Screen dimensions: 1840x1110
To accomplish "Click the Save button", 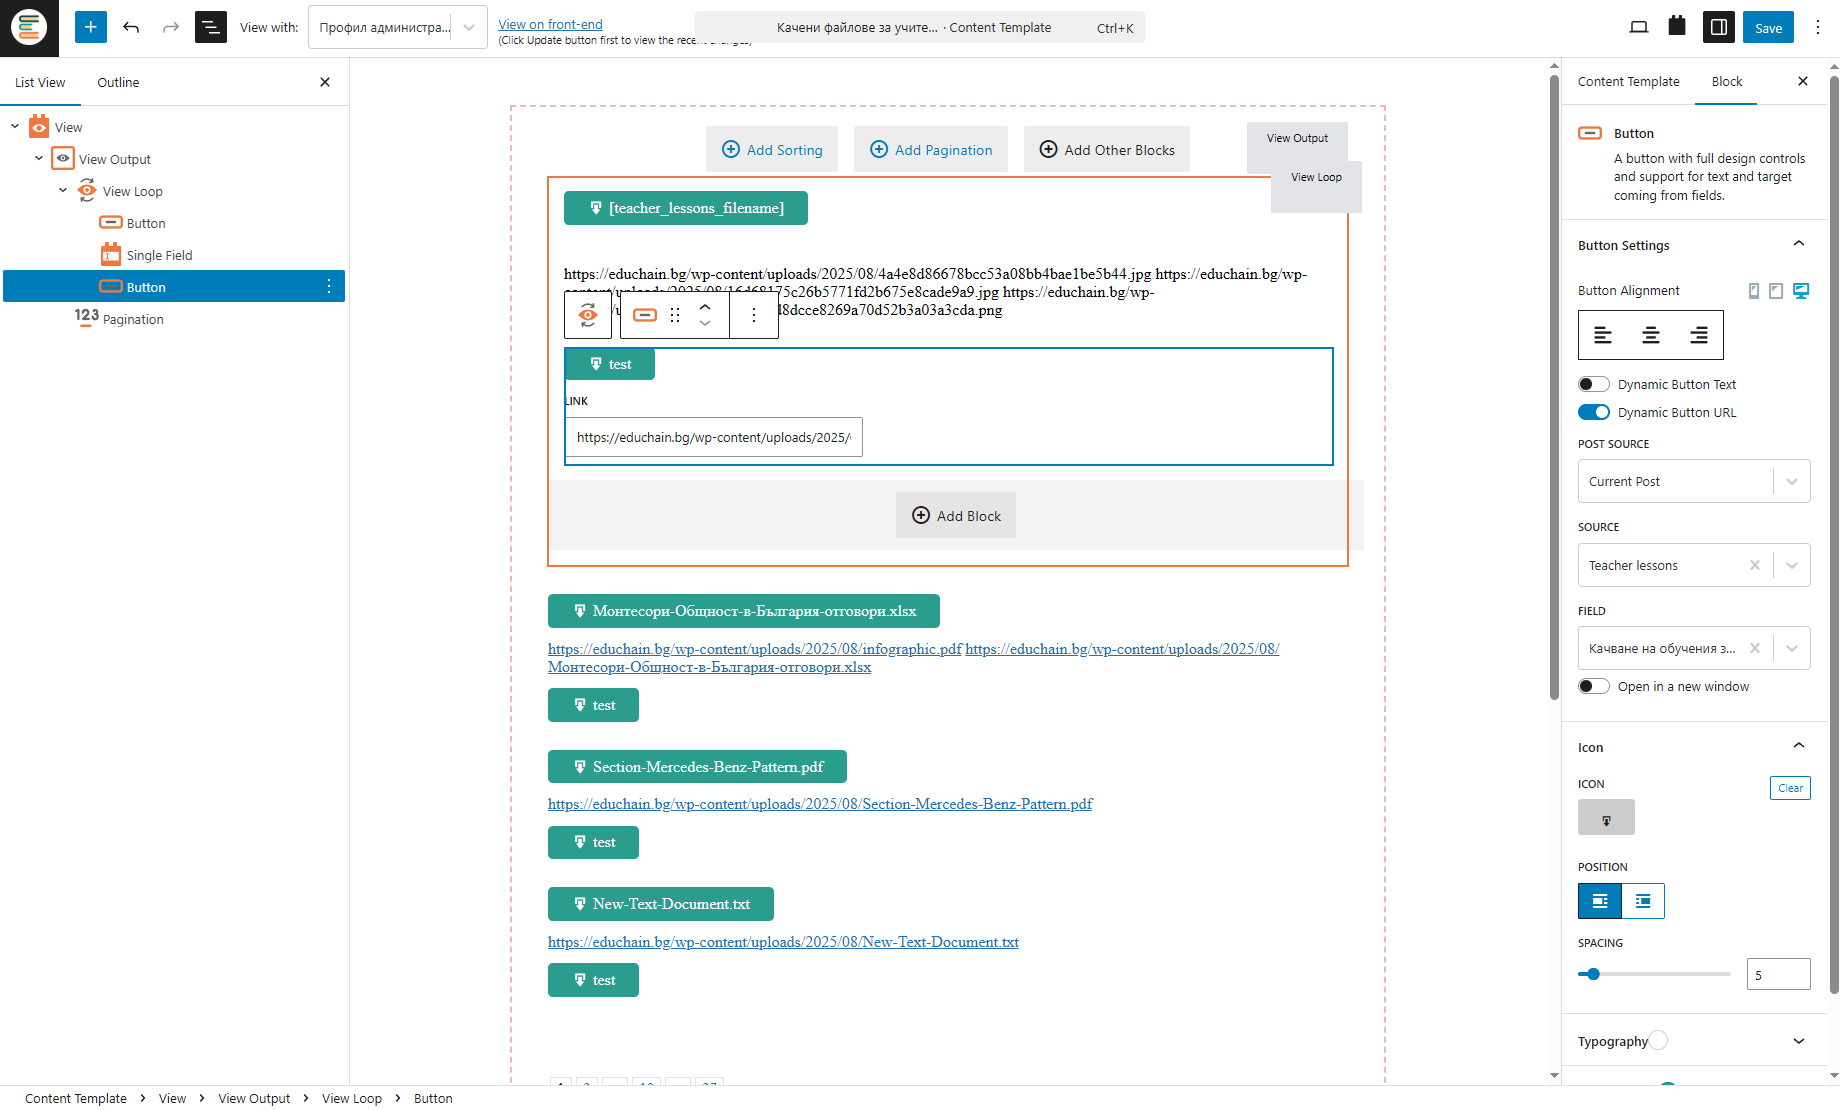I will click(x=1767, y=28).
